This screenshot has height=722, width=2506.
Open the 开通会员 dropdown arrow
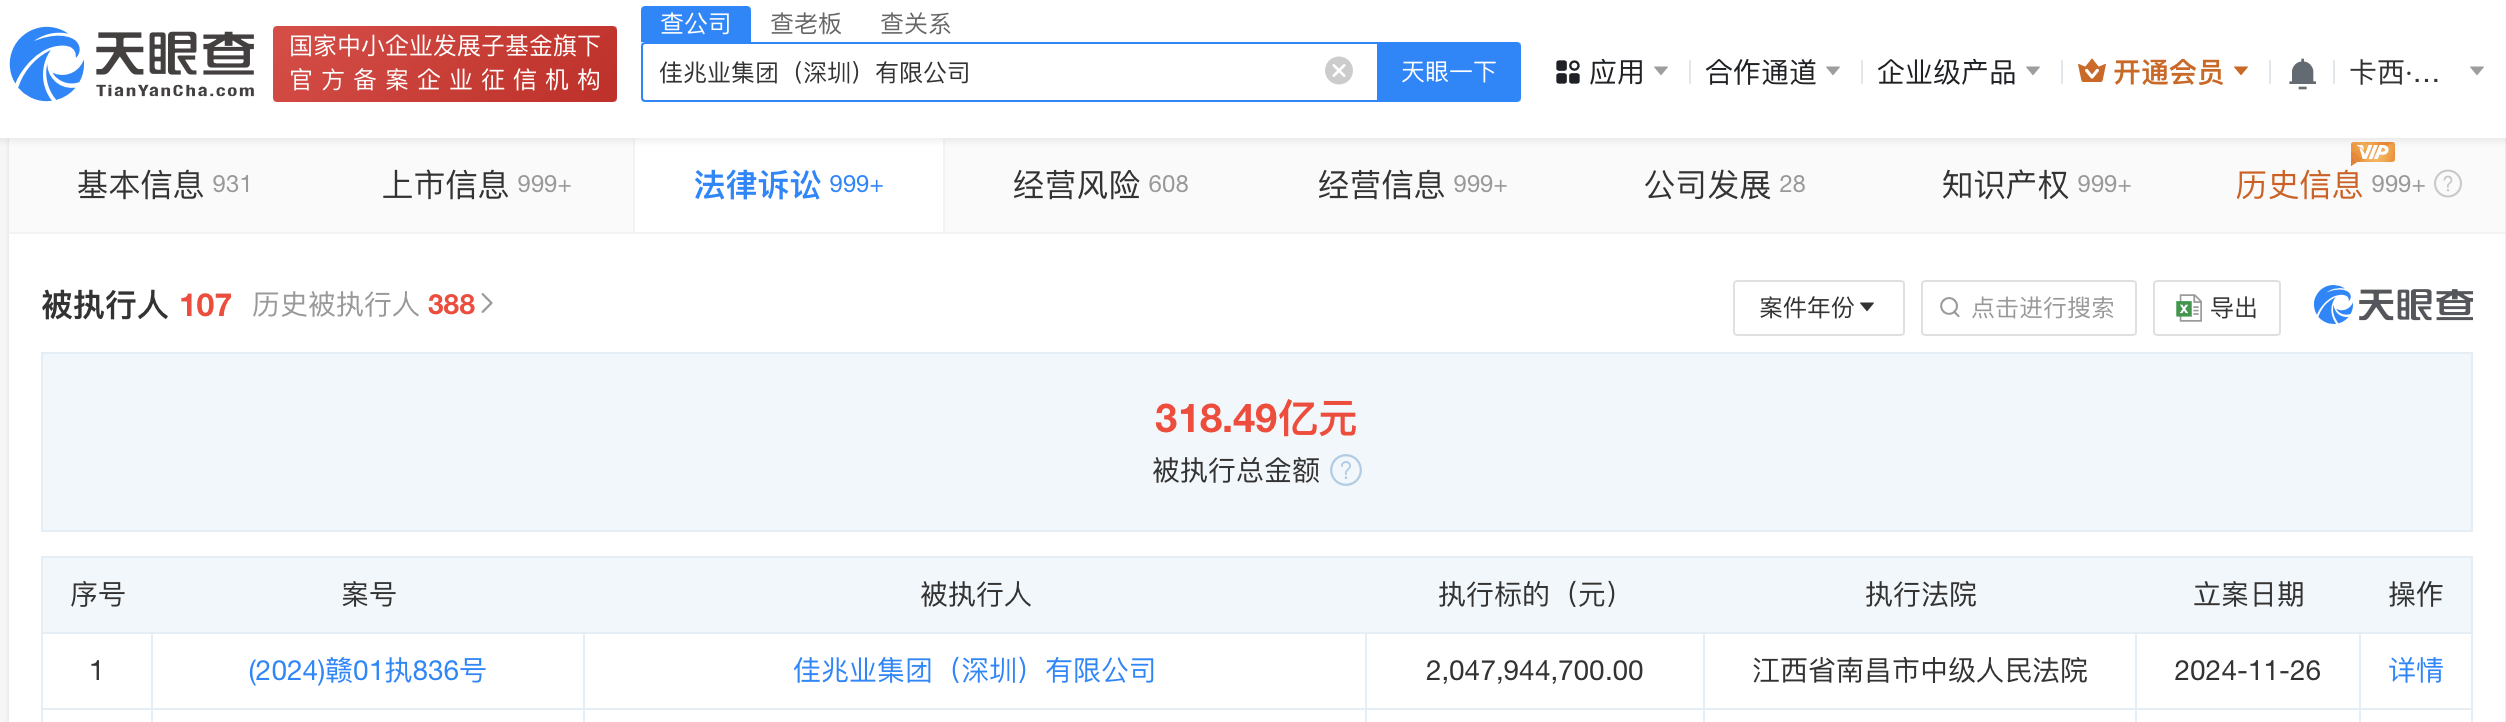click(x=2241, y=71)
